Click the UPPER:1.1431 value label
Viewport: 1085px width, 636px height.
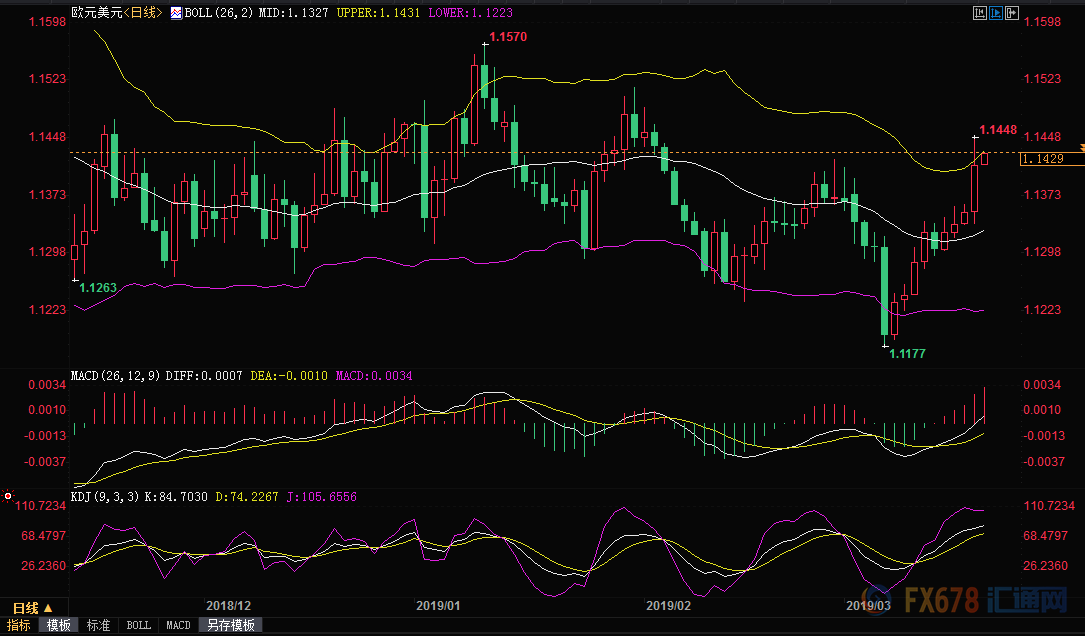pos(379,12)
